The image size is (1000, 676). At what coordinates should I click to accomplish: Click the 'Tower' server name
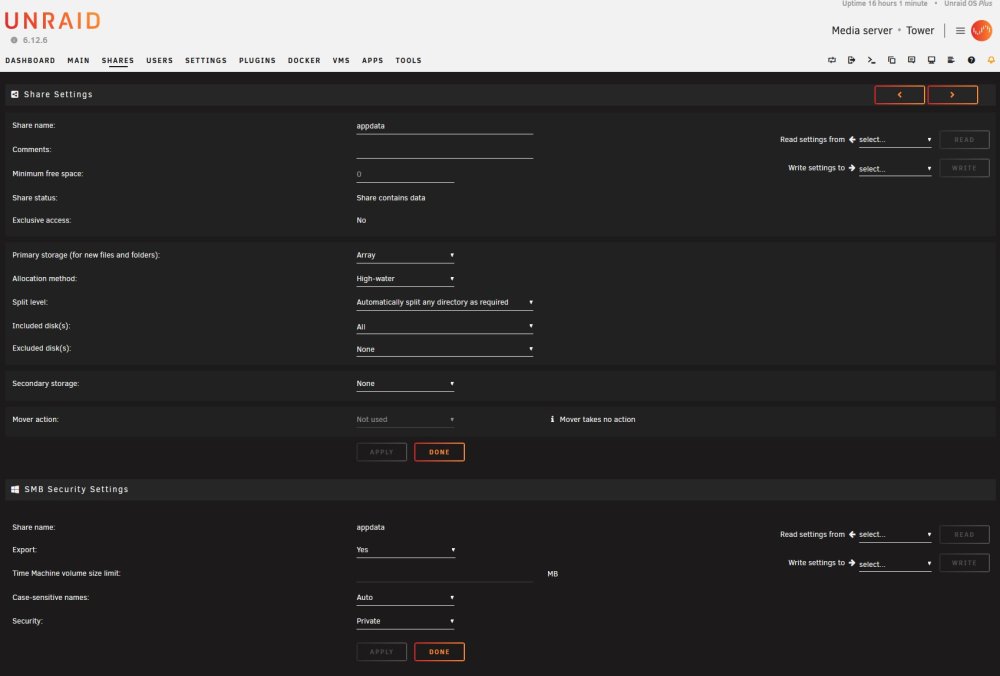coord(920,31)
